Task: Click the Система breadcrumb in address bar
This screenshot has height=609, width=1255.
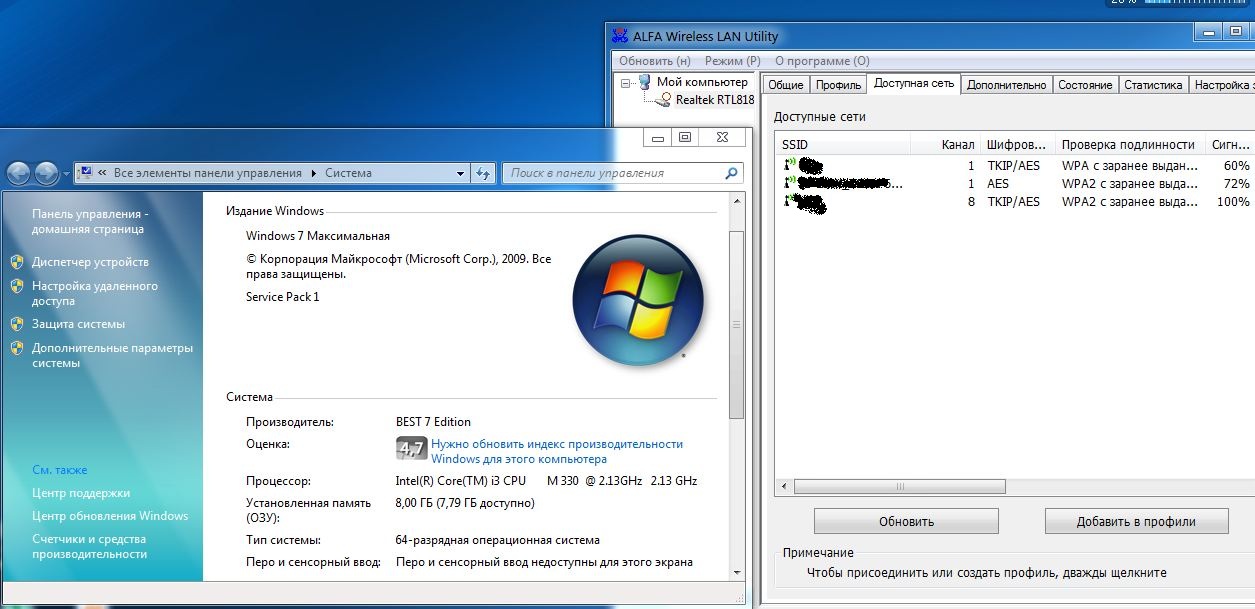Action: pyautogui.click(x=348, y=173)
